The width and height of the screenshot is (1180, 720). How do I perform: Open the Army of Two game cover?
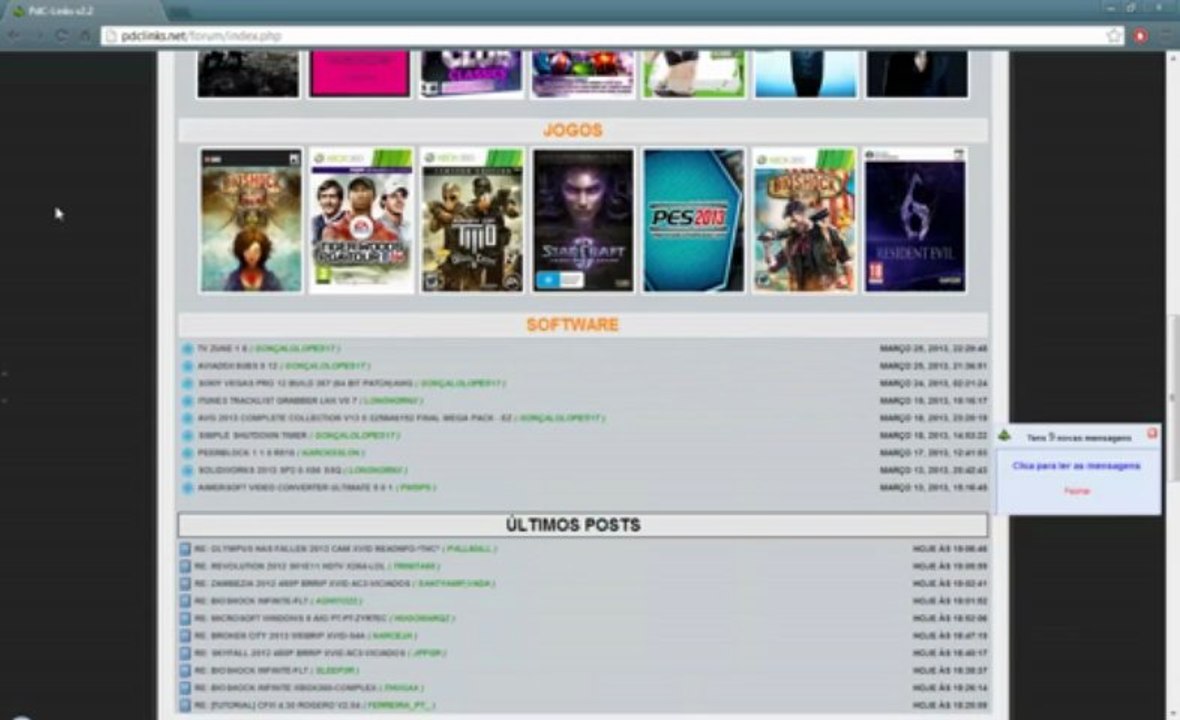[472, 220]
